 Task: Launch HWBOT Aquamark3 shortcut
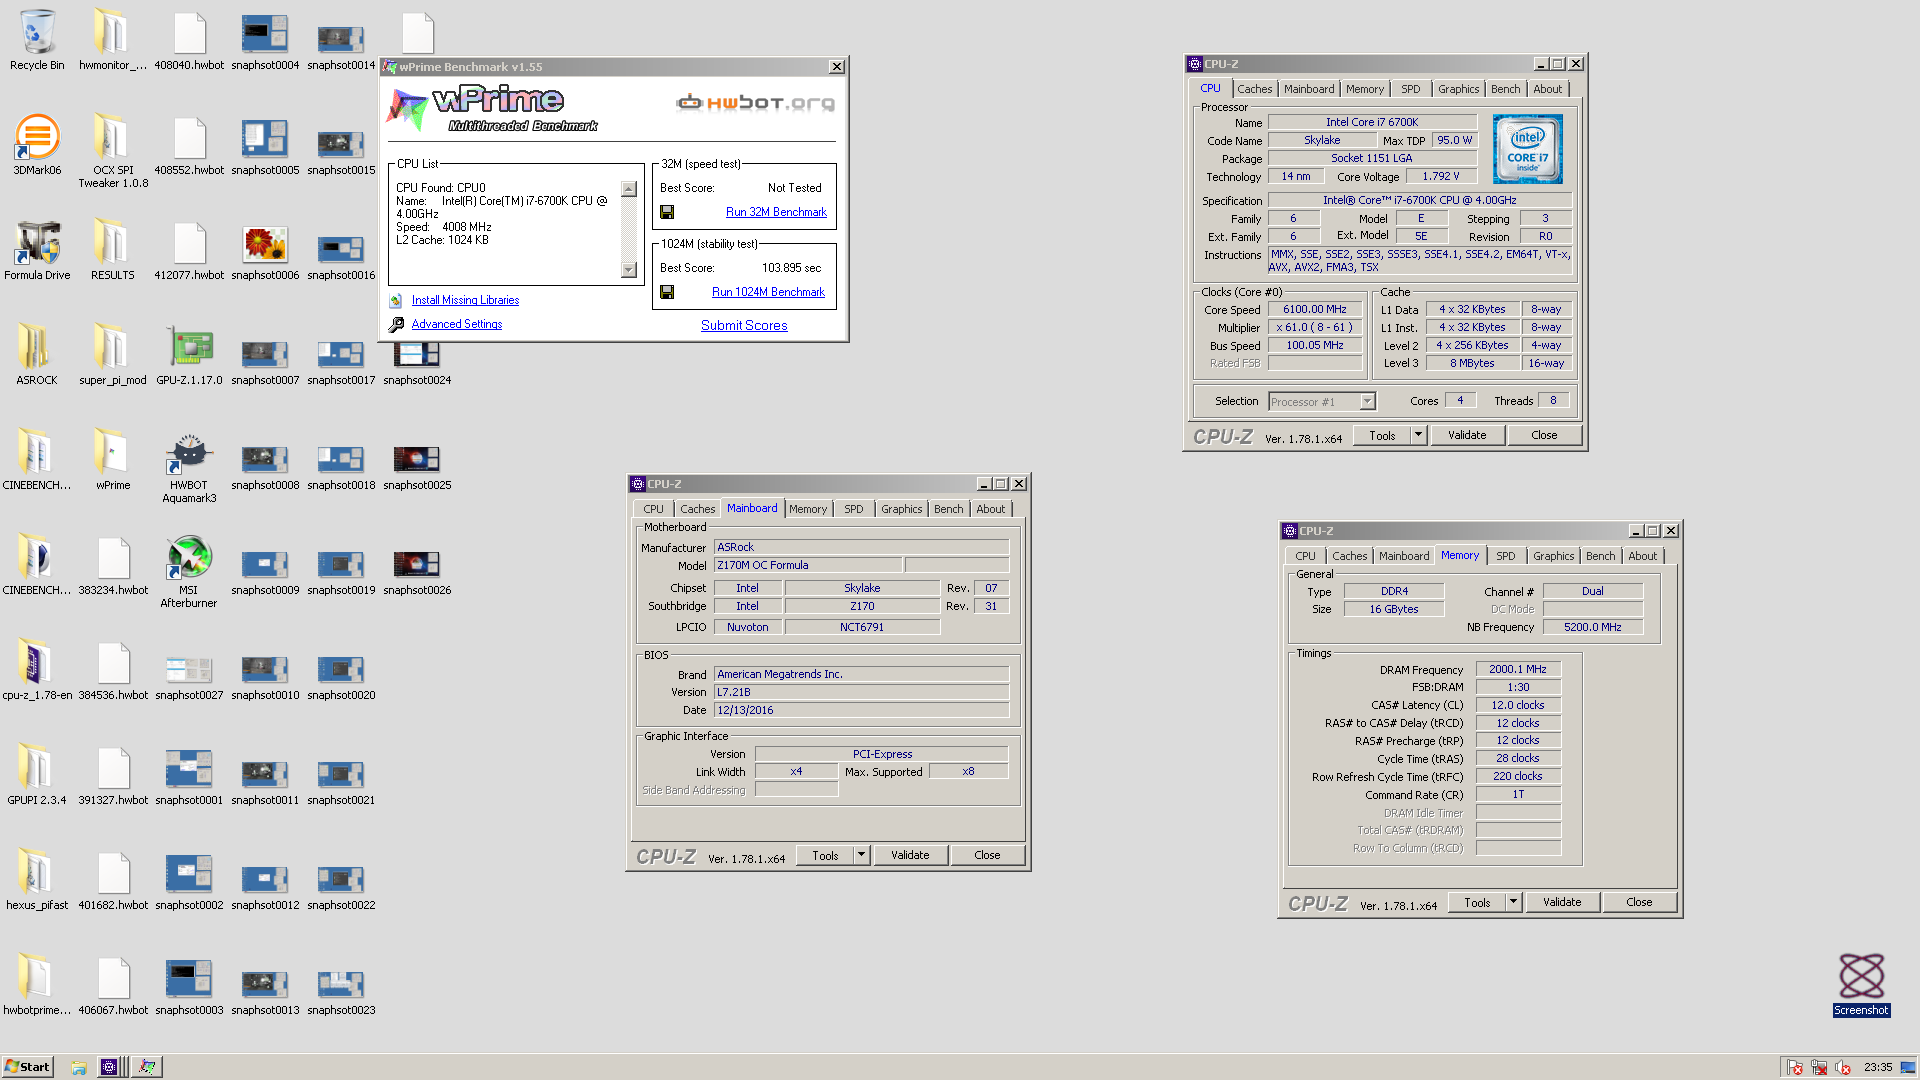pos(189,467)
